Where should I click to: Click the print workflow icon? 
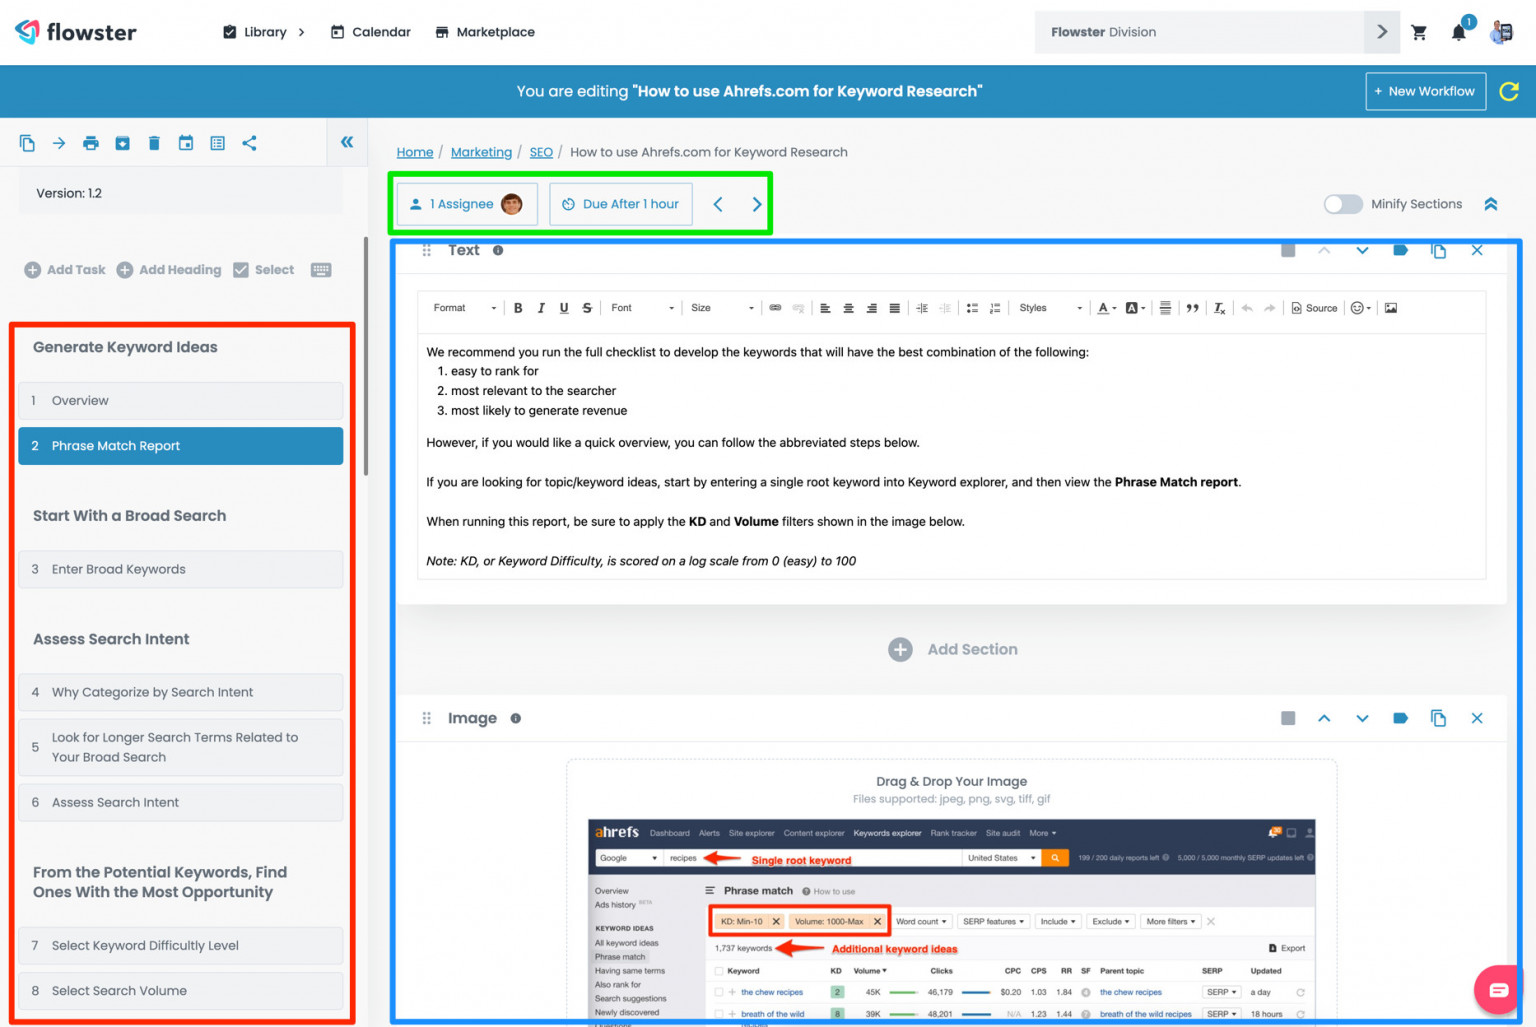click(91, 143)
